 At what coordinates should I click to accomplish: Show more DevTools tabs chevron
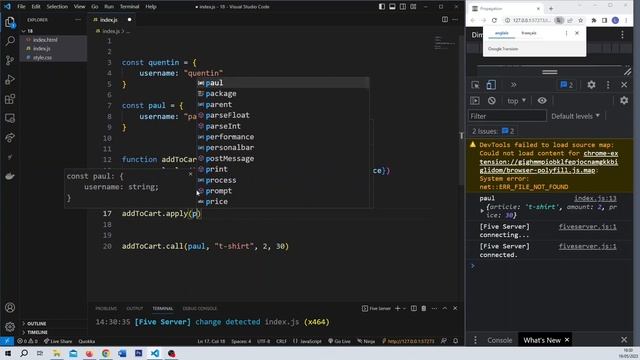pyautogui.click(x=513, y=85)
